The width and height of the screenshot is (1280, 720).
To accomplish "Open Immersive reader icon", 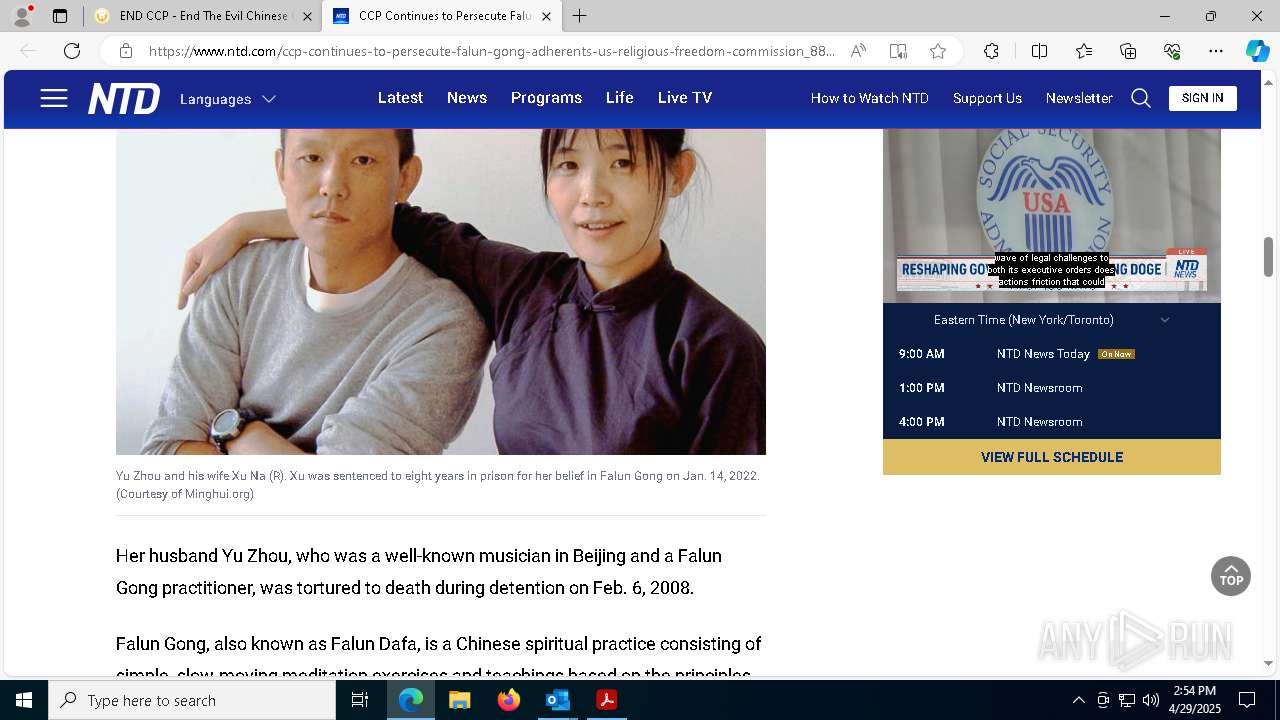I will tap(898, 51).
